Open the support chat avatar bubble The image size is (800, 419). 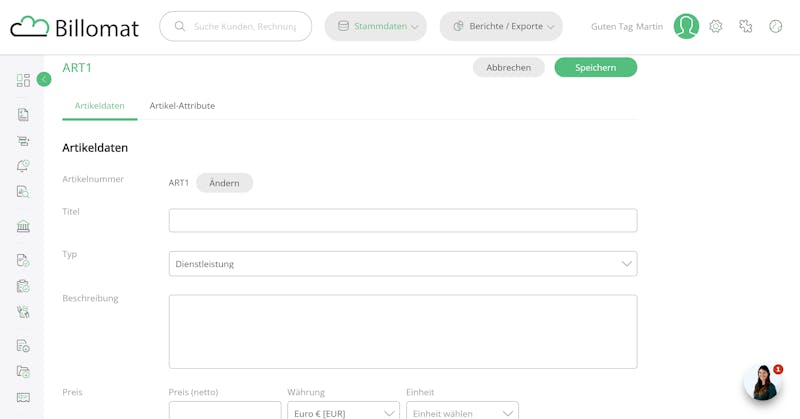coord(762,382)
